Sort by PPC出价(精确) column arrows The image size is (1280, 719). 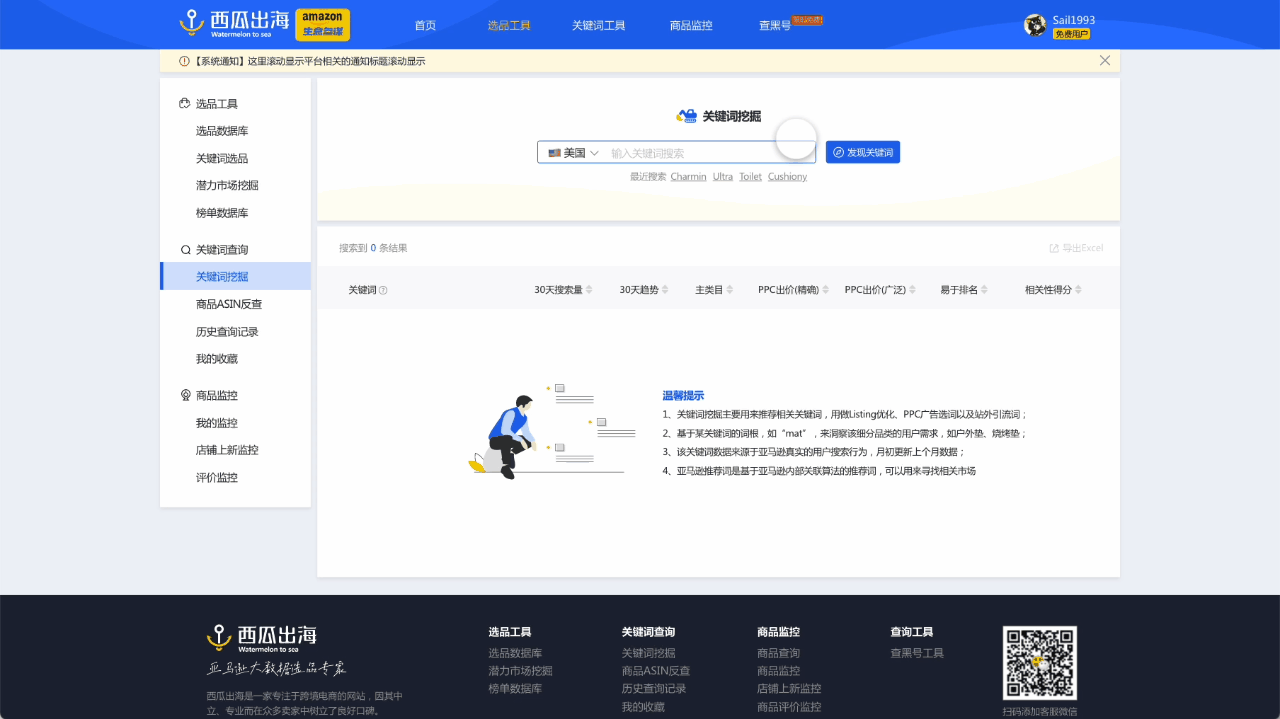(x=826, y=290)
